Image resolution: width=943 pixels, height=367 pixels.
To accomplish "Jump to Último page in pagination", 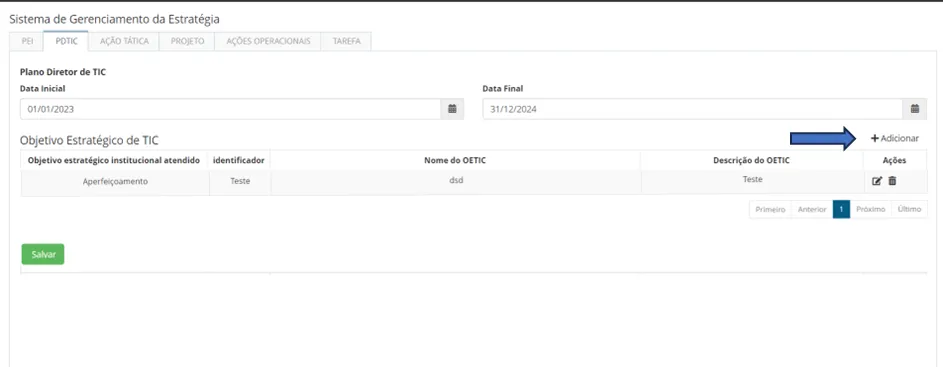I will point(909,209).
